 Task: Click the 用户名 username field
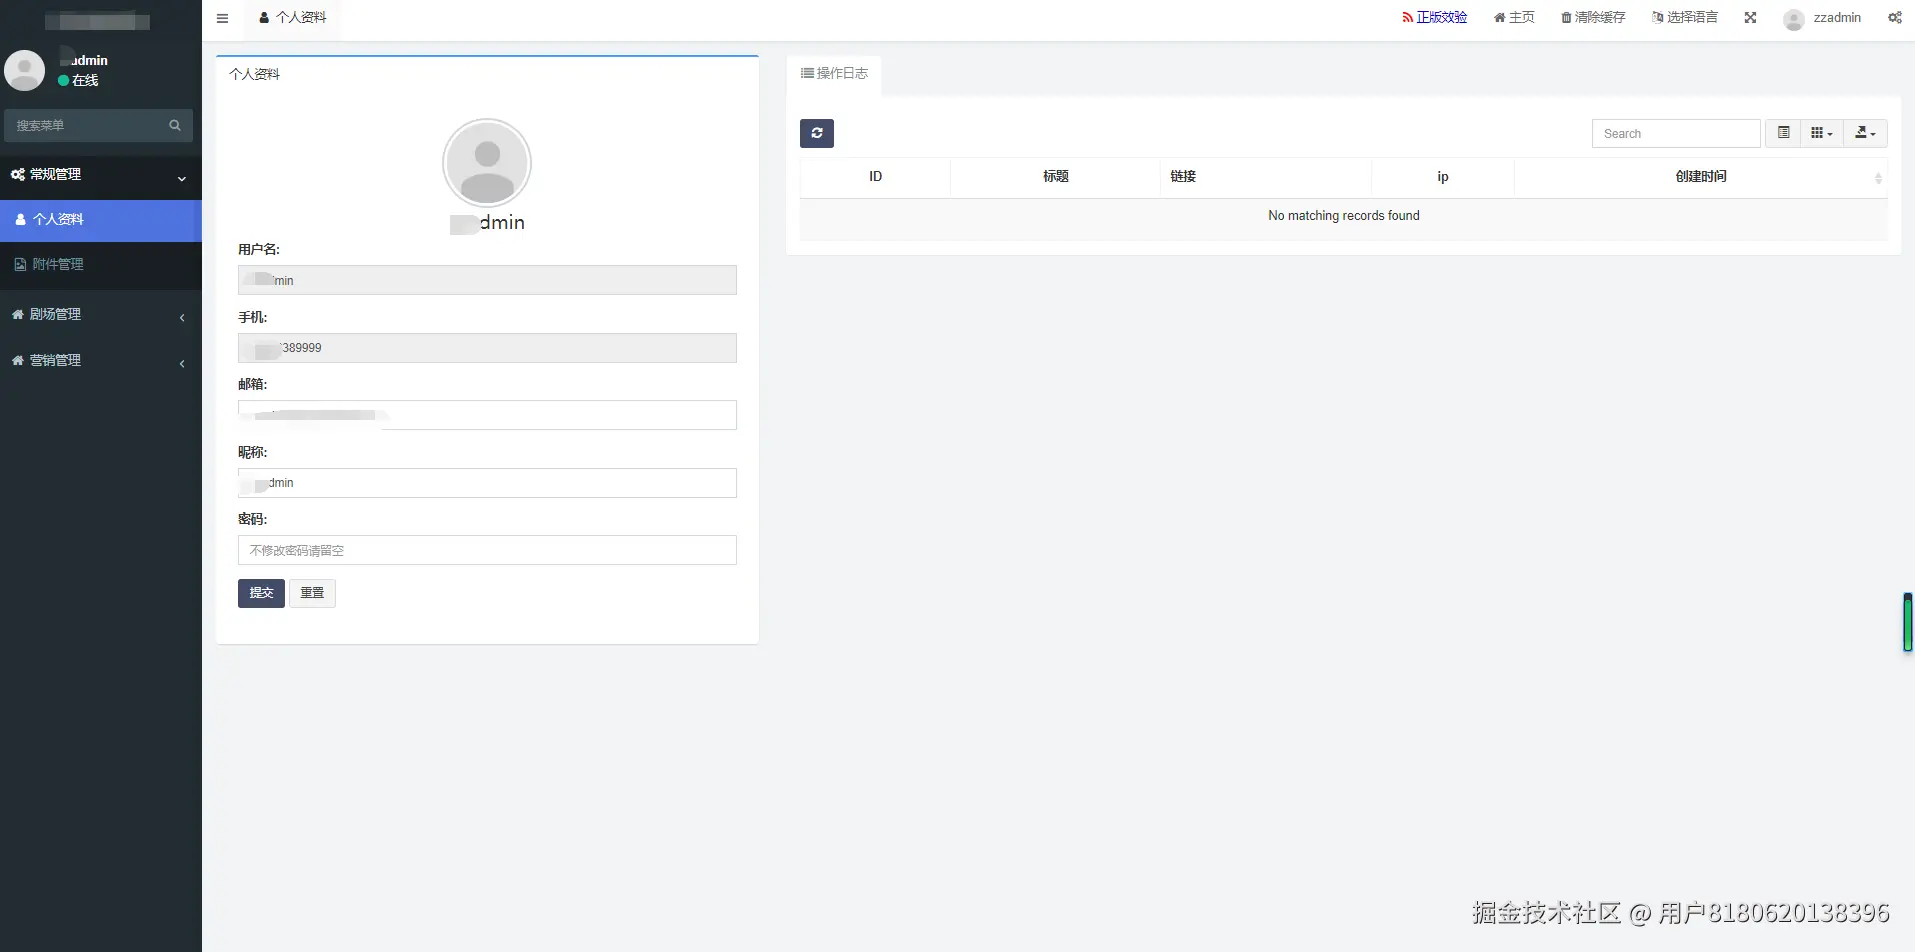pos(487,280)
